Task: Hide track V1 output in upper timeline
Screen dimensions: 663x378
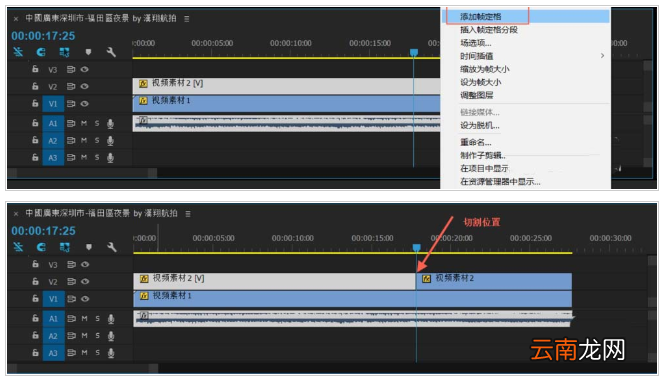Action: 85,104
